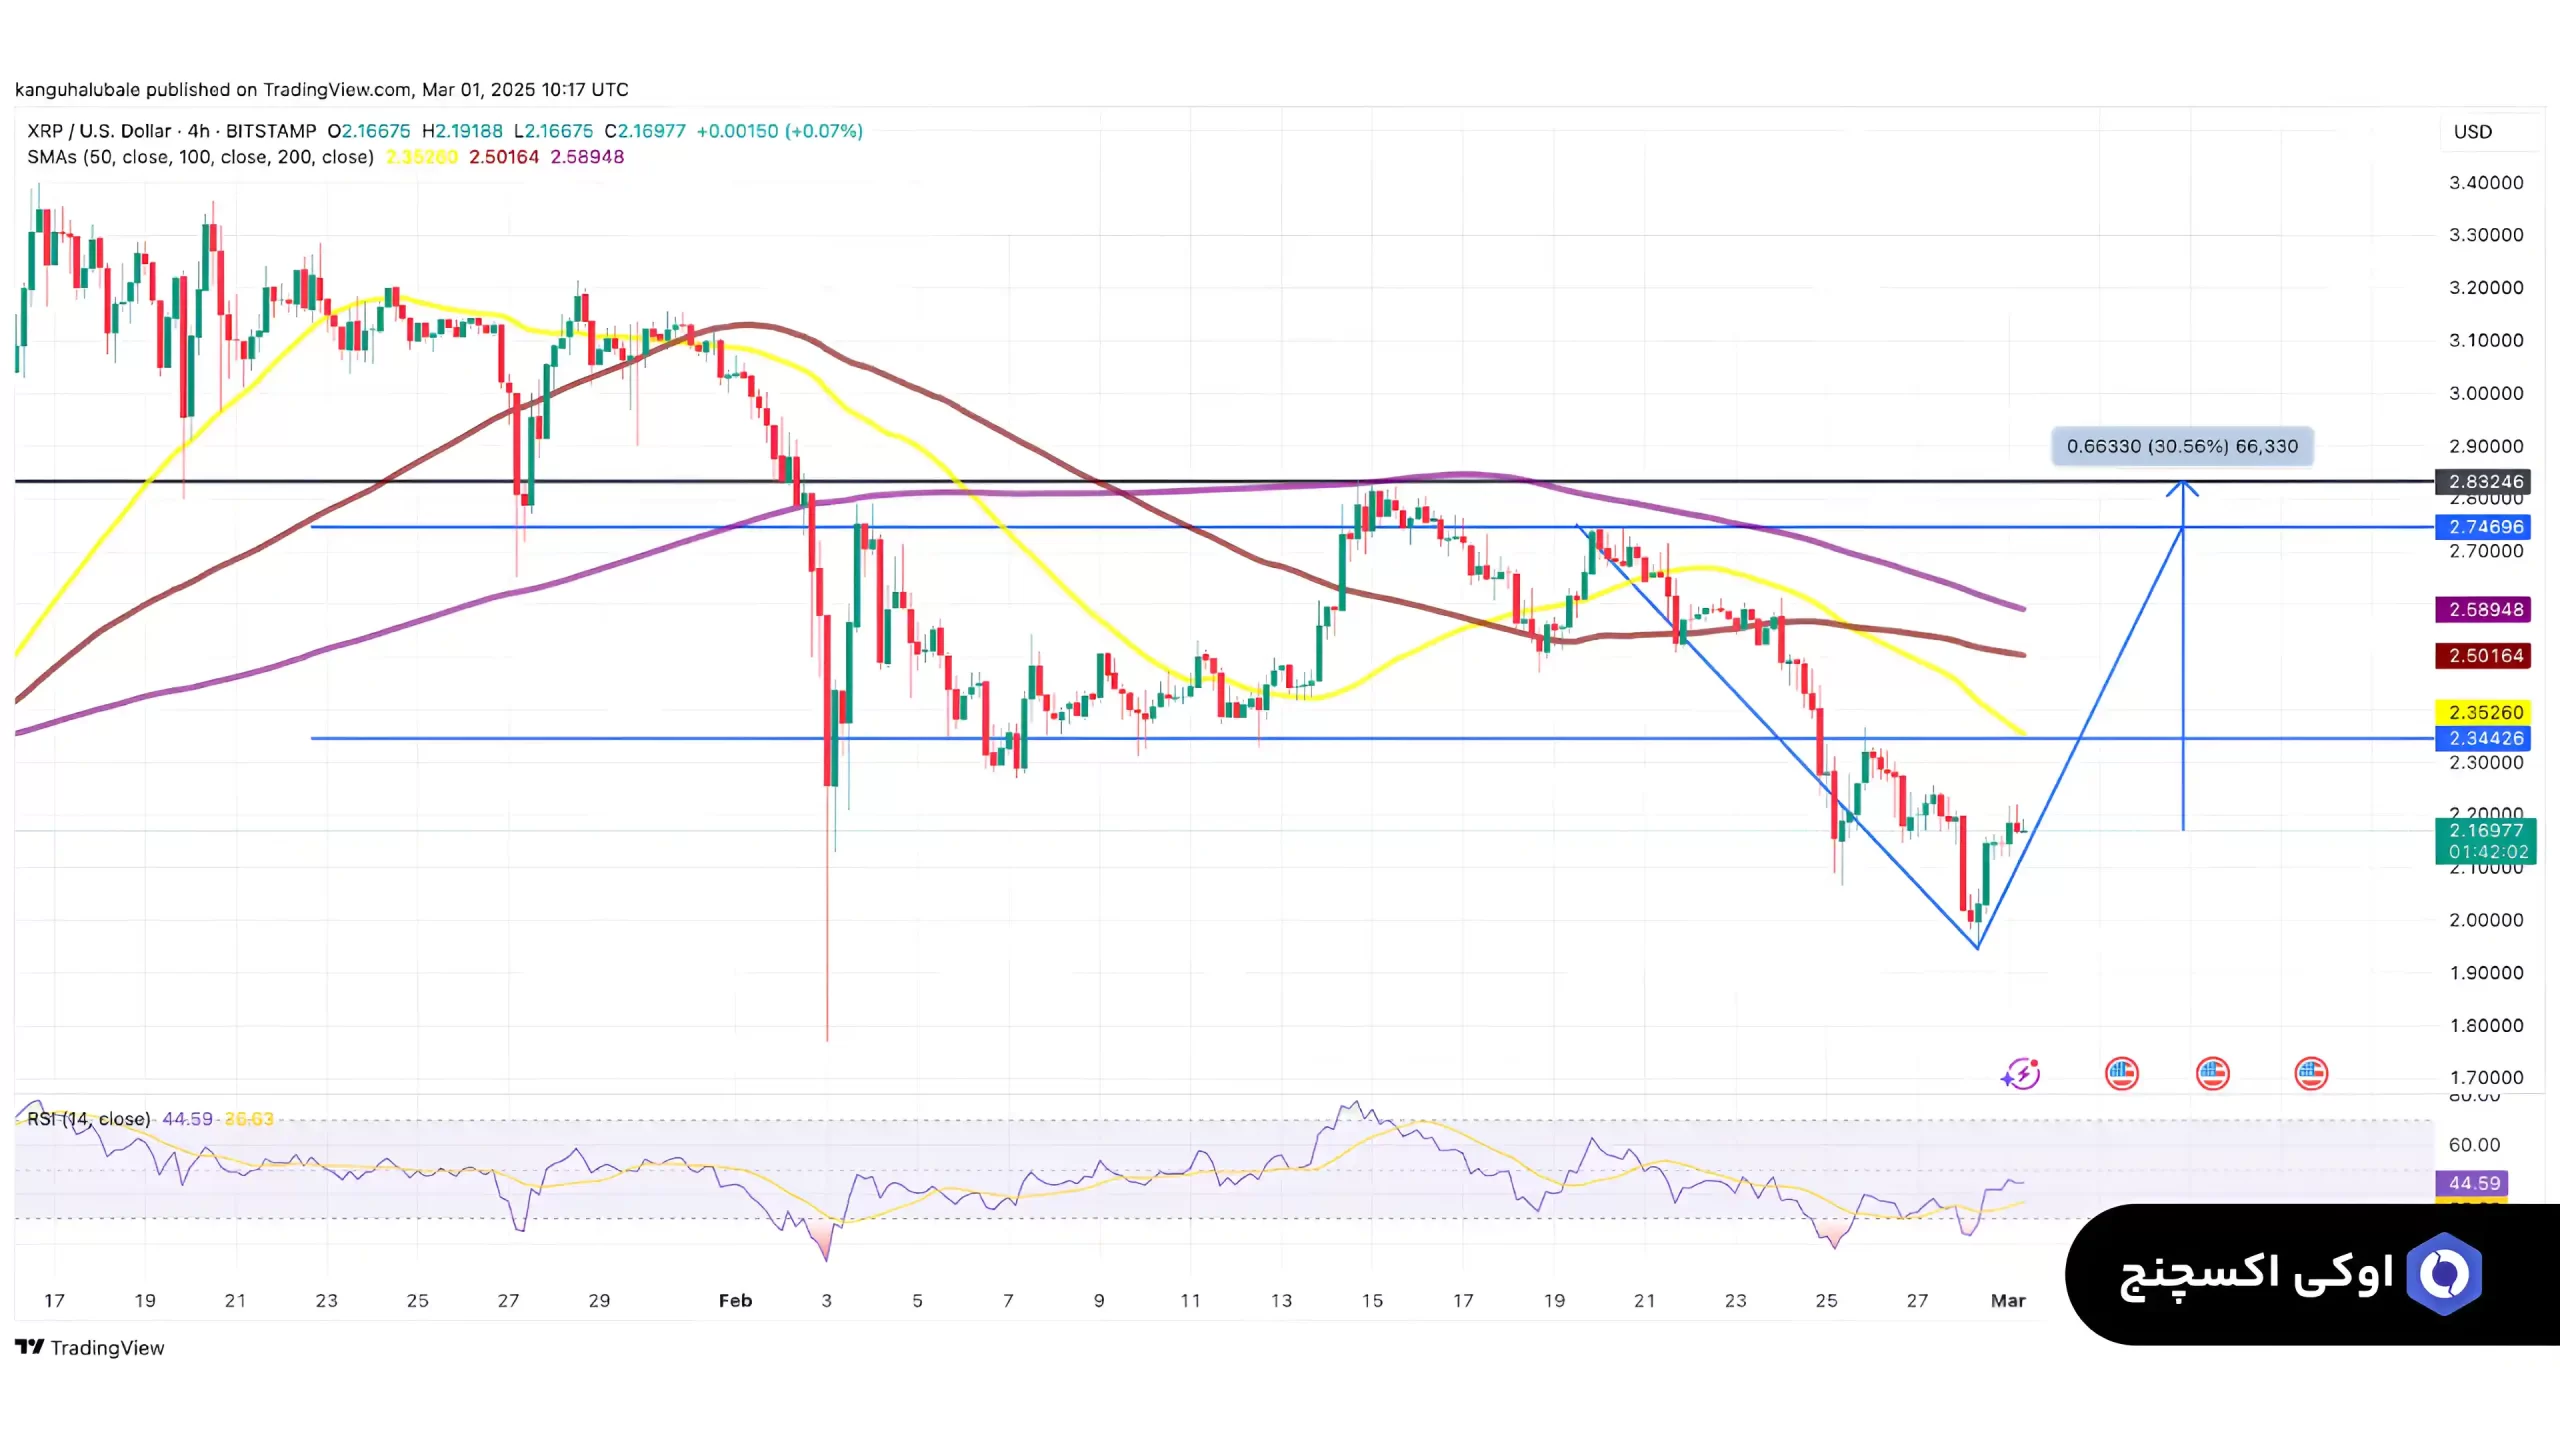Click the 9 date axis label
The height and width of the screenshot is (1440, 2560).
point(1099,1301)
